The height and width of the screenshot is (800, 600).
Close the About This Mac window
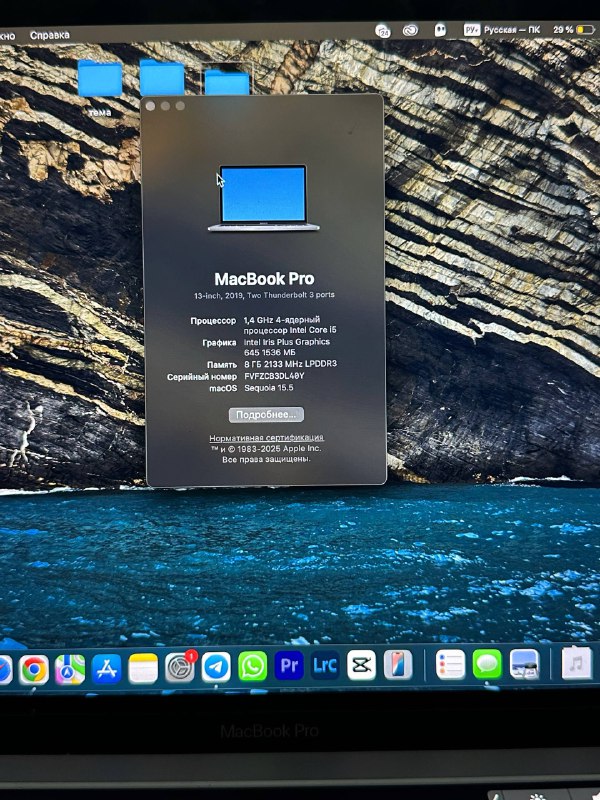pos(150,106)
